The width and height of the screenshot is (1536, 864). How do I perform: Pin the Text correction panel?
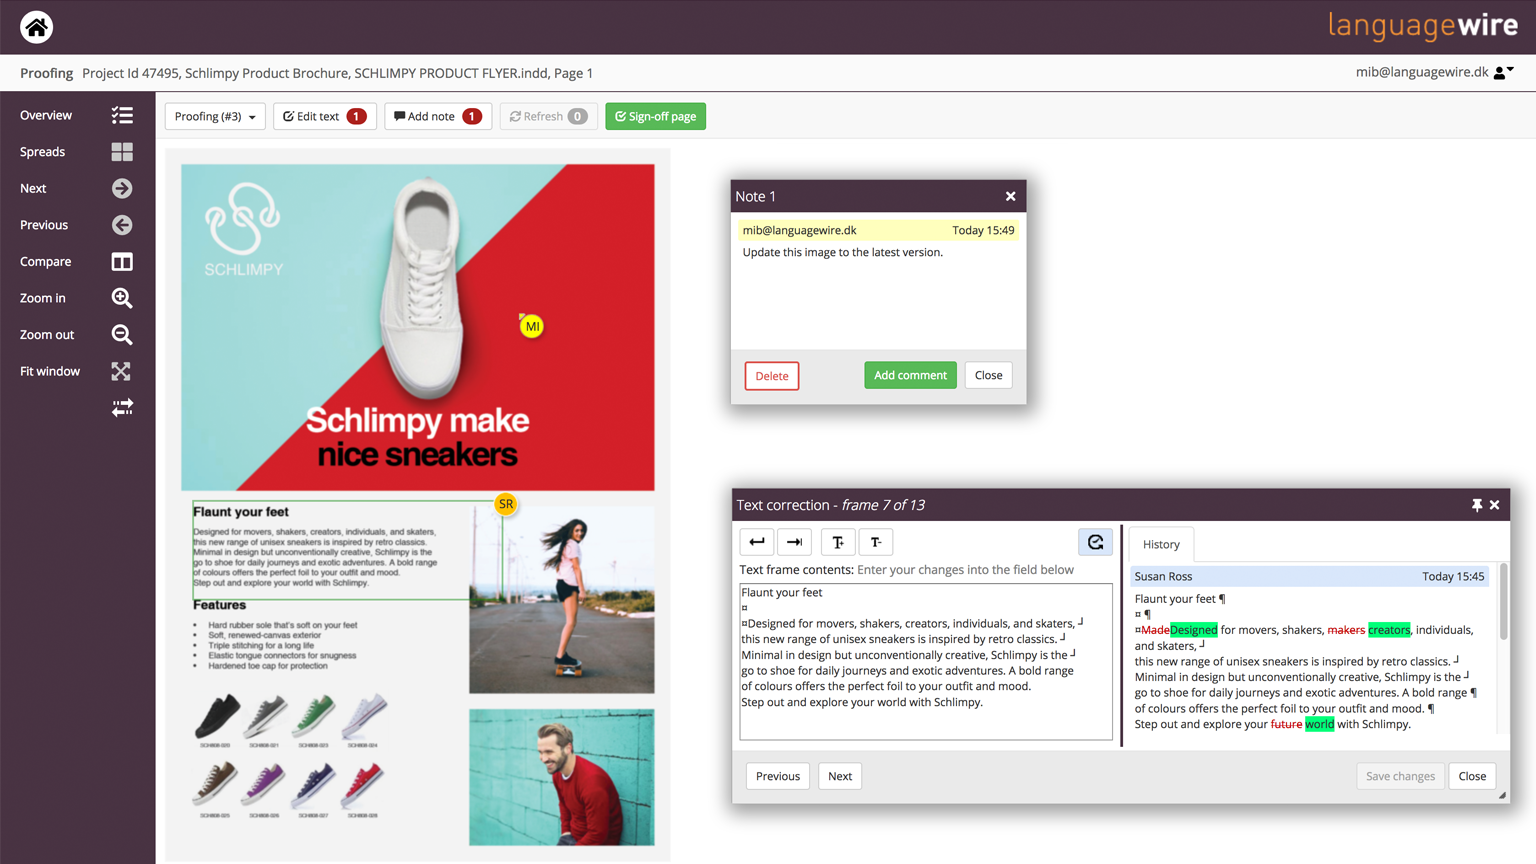[x=1476, y=506]
